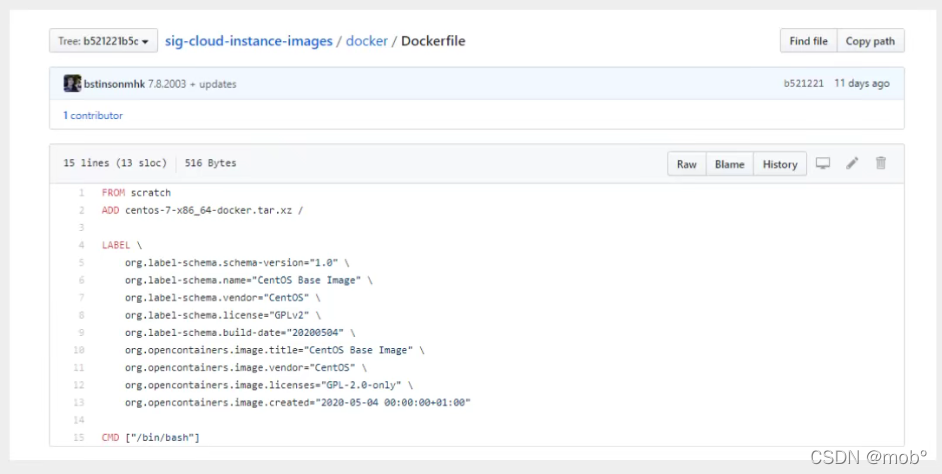View the 1 contributor list
942x474 pixels.
click(93, 116)
